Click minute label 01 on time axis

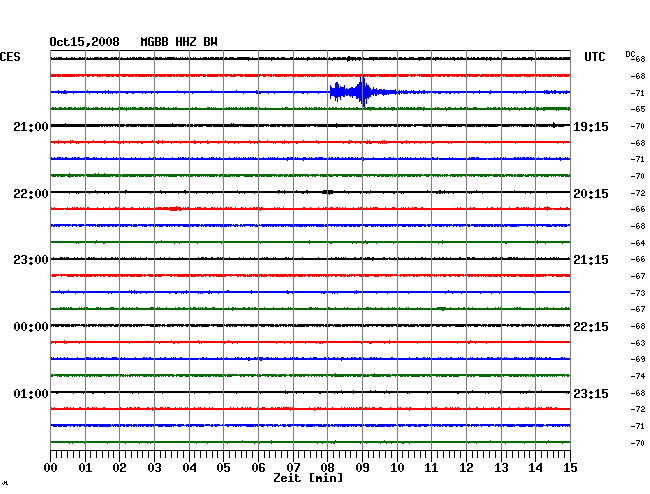(x=85, y=467)
